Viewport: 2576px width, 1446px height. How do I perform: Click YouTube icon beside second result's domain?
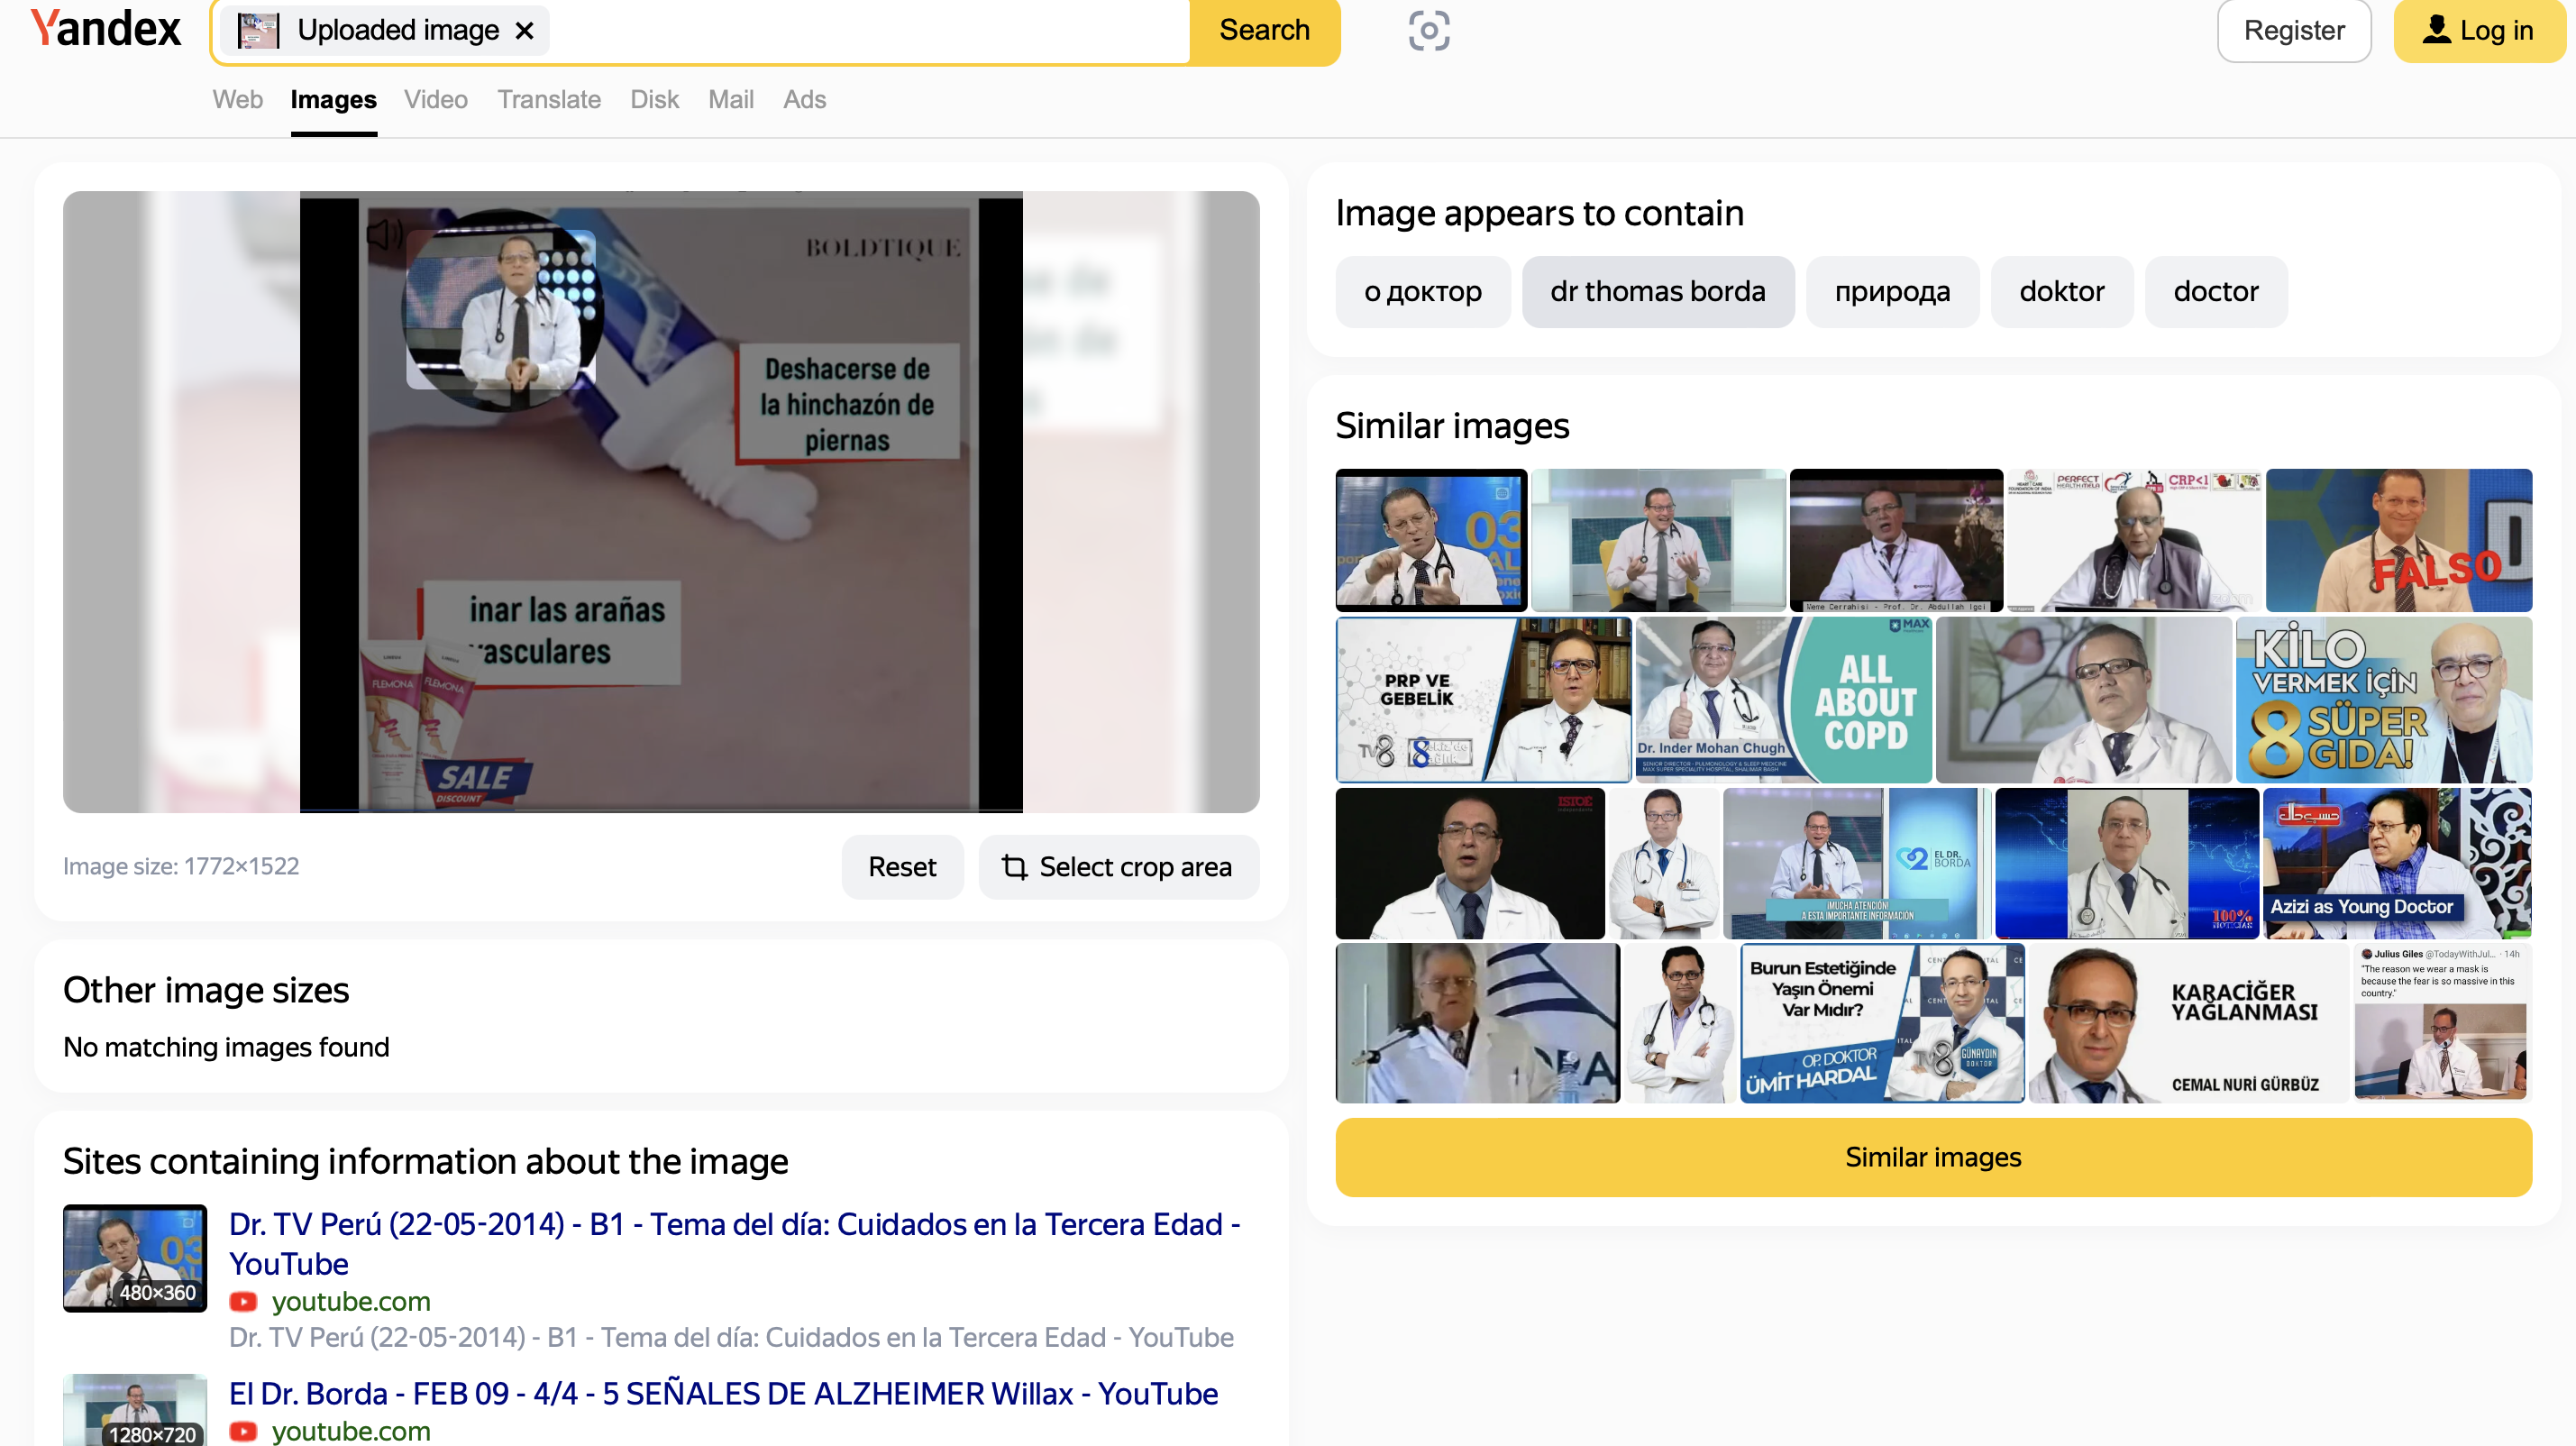coord(243,1432)
